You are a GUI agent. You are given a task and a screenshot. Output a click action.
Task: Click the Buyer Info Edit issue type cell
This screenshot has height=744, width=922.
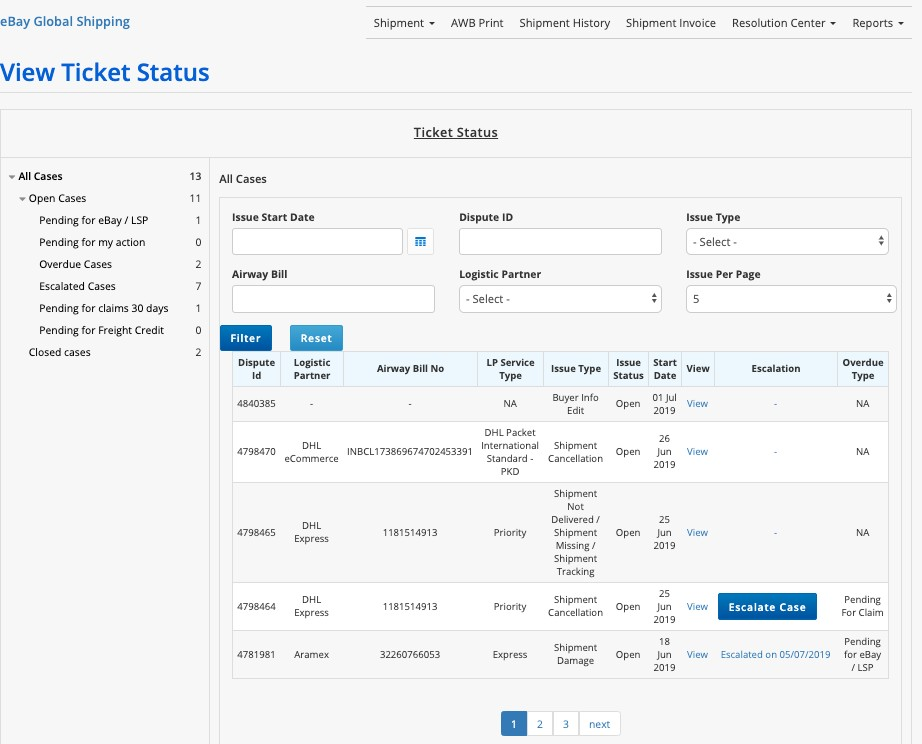pos(576,404)
